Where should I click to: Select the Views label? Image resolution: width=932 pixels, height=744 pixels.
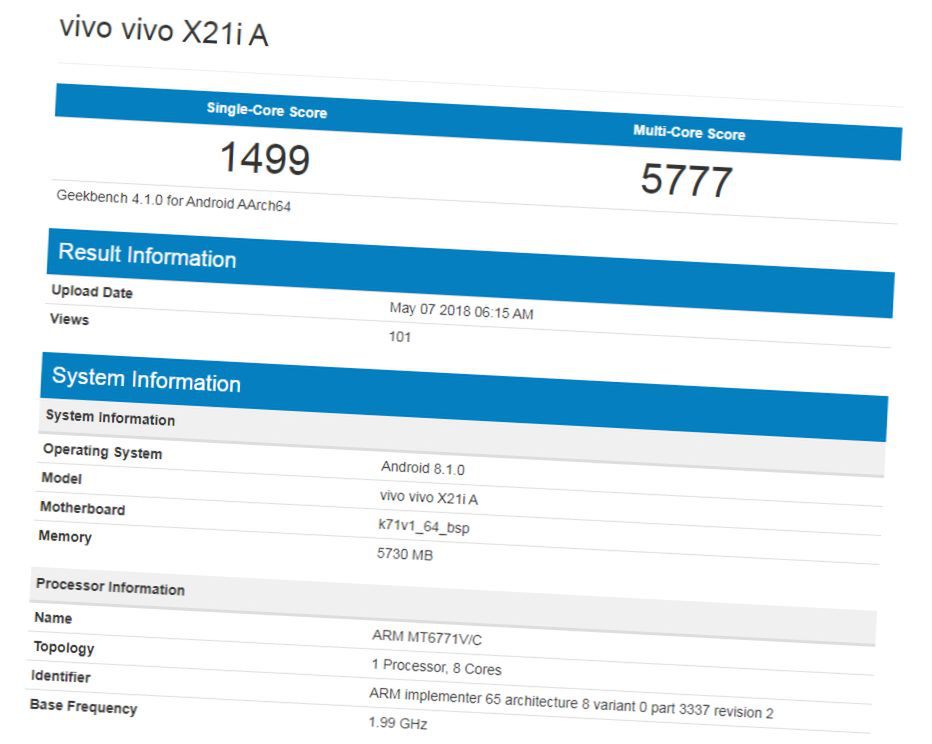70,319
